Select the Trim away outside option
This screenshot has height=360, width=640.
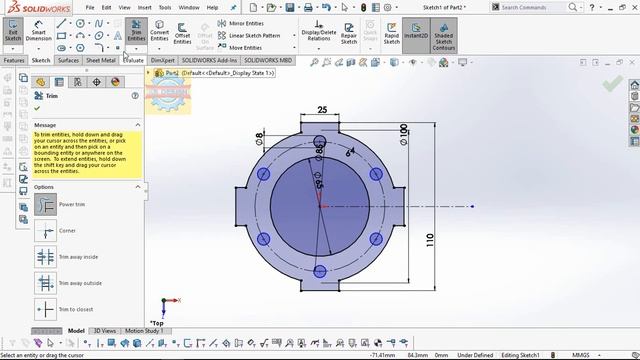point(45,283)
